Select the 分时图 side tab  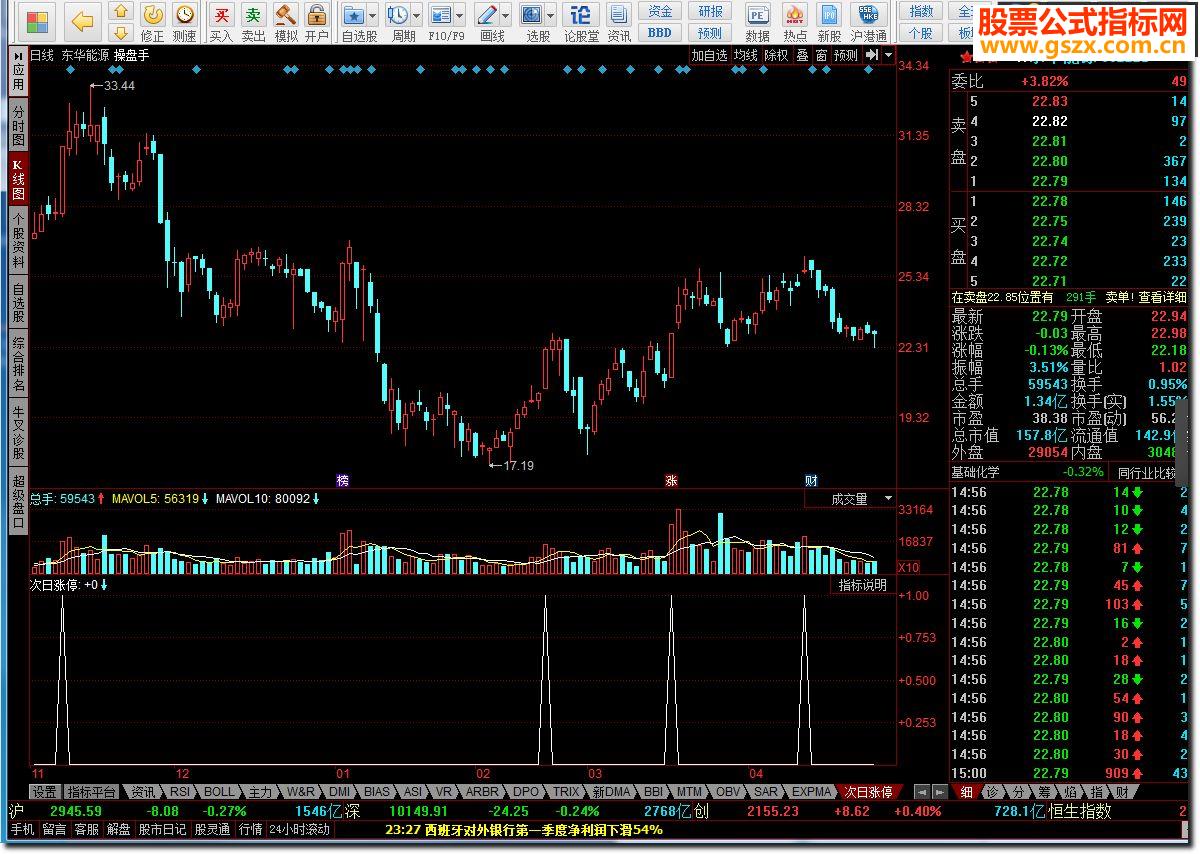[x=18, y=125]
